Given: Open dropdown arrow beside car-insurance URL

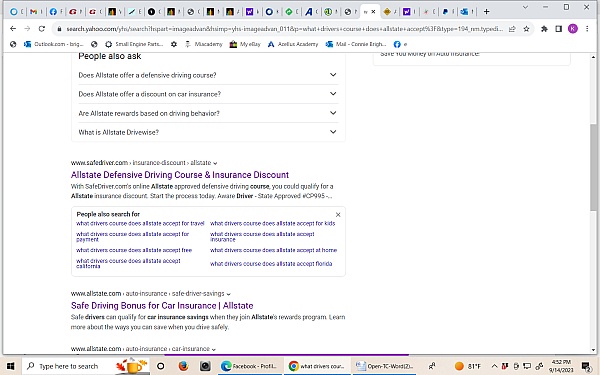Looking at the screenshot, I should tap(214, 349).
